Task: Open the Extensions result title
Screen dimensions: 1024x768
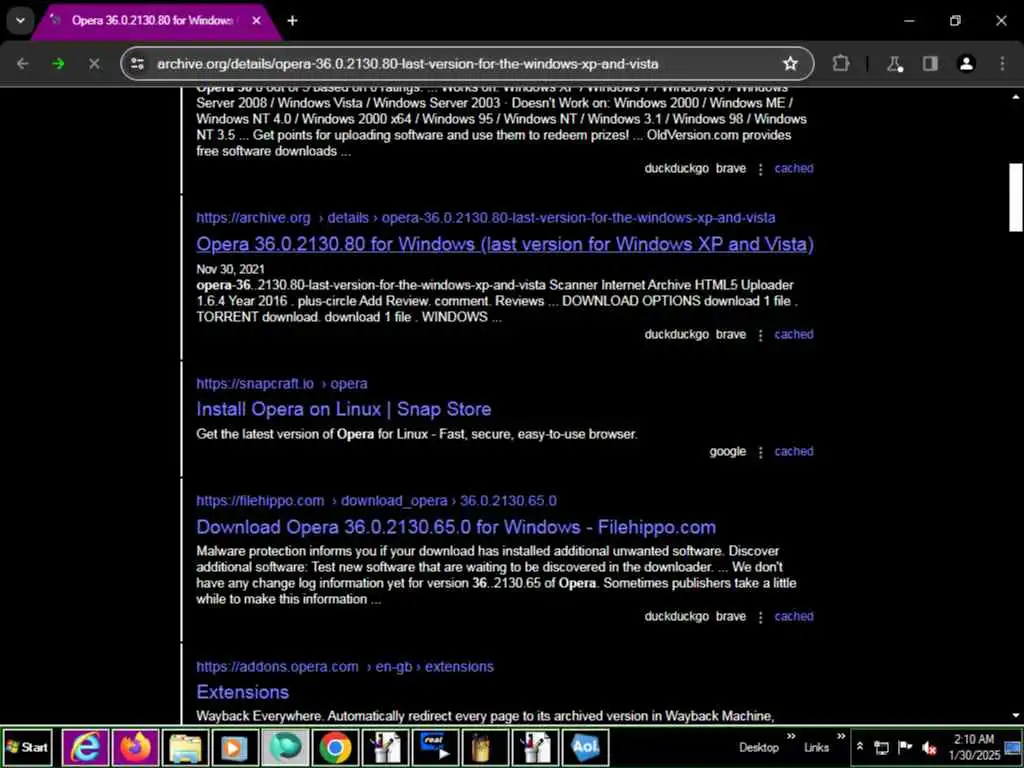Action: (242, 692)
